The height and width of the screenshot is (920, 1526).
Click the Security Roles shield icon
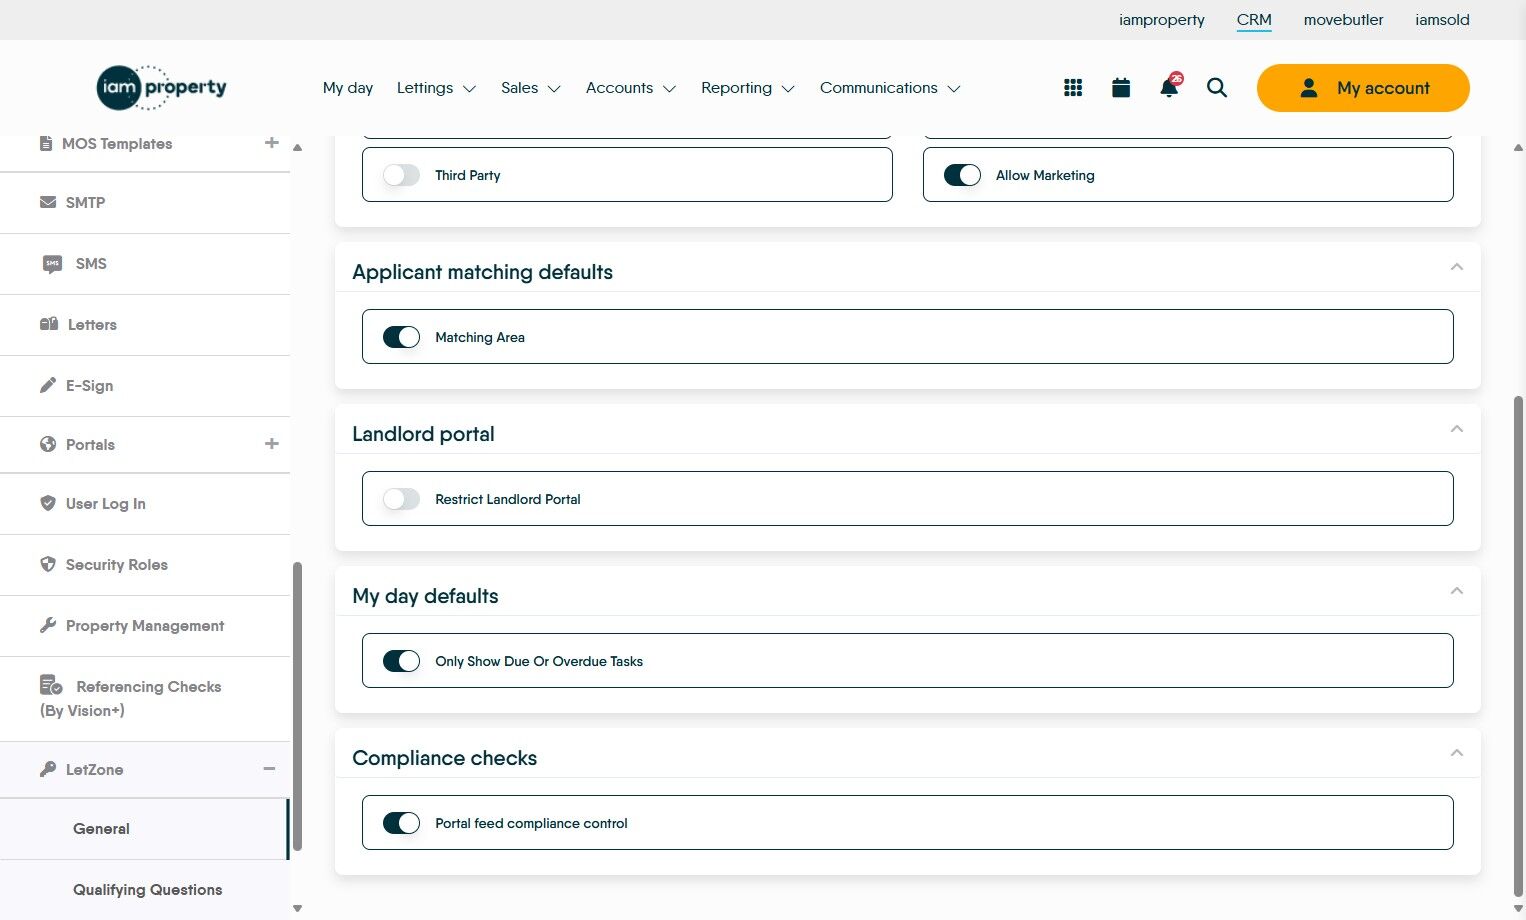tap(48, 564)
